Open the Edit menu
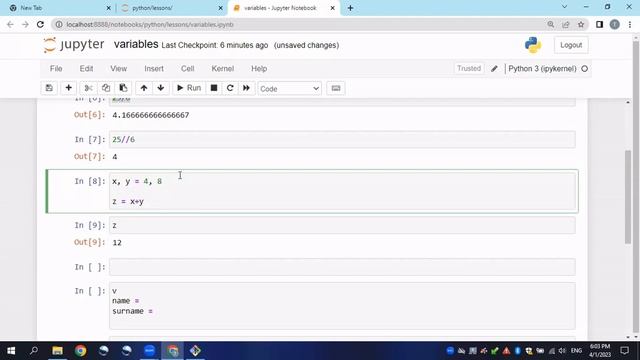Viewport: 640px width, 360px height. point(86,69)
